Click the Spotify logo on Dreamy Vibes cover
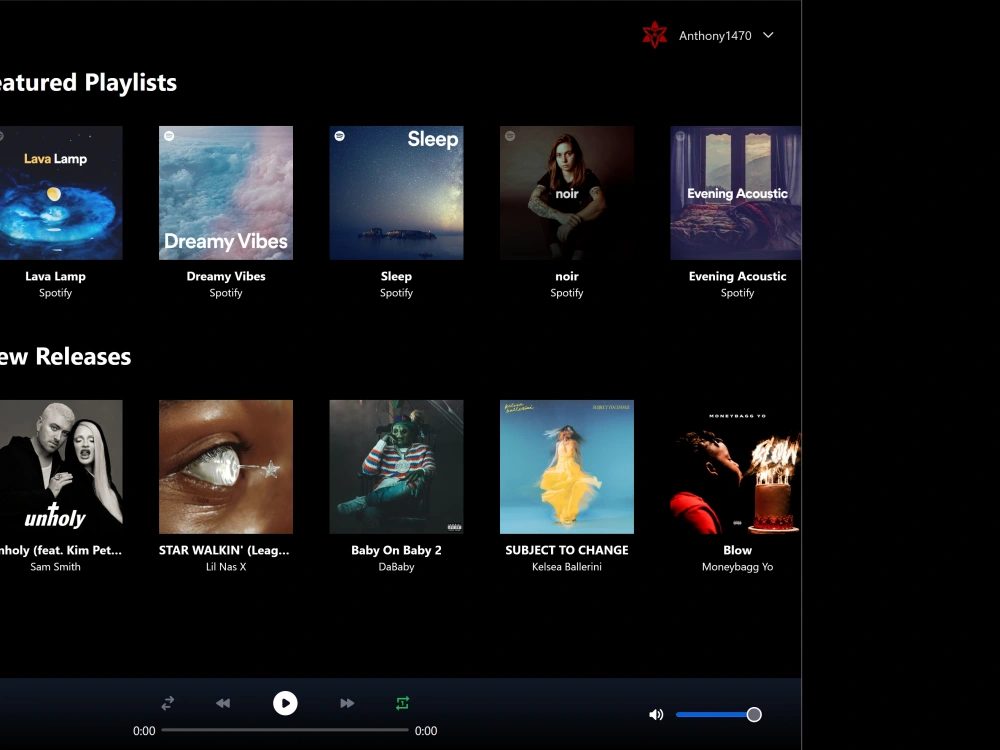The image size is (1000, 750). coord(169,136)
